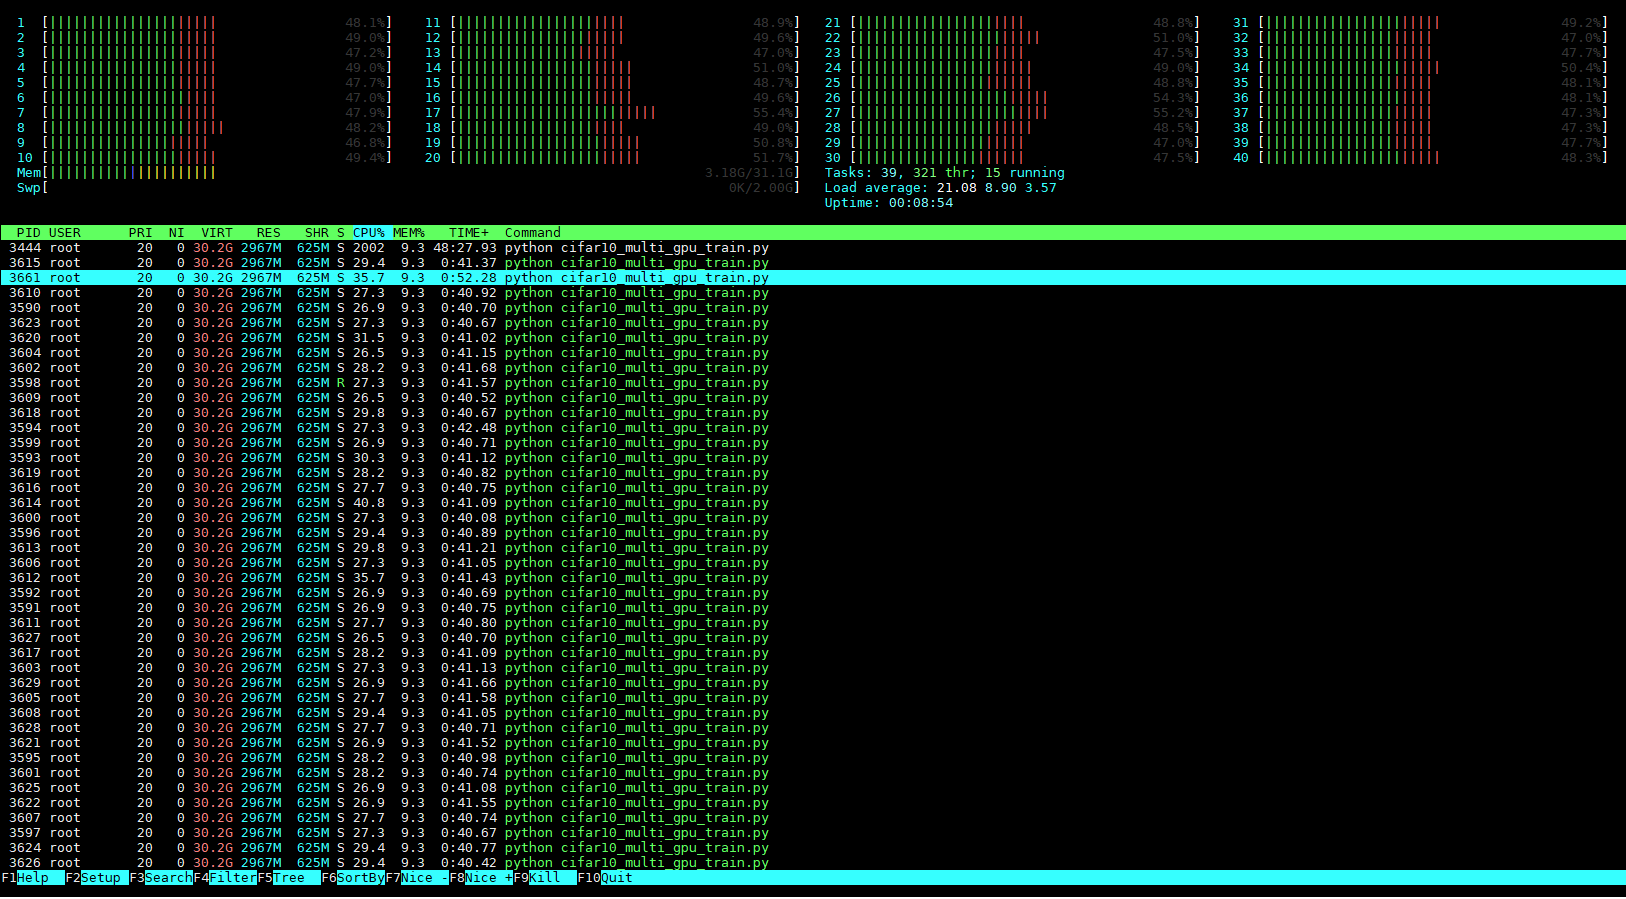1626x899 pixels.
Task: Select the process row with PID 3611
Action: pyautogui.click(x=813, y=623)
